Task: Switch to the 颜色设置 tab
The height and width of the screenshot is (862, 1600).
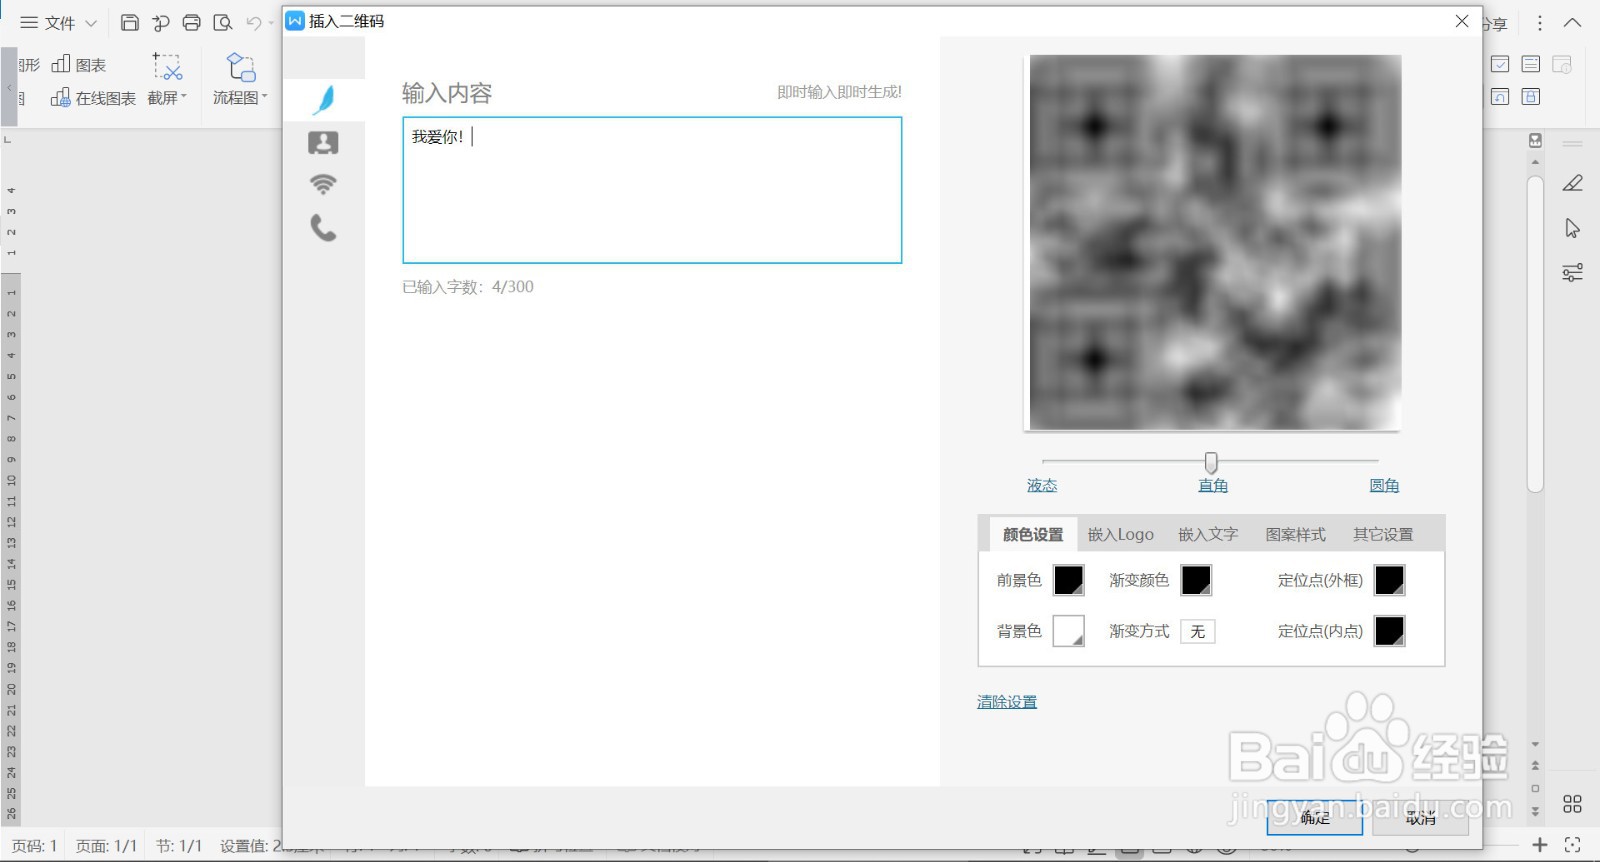Action: pyautogui.click(x=1033, y=534)
